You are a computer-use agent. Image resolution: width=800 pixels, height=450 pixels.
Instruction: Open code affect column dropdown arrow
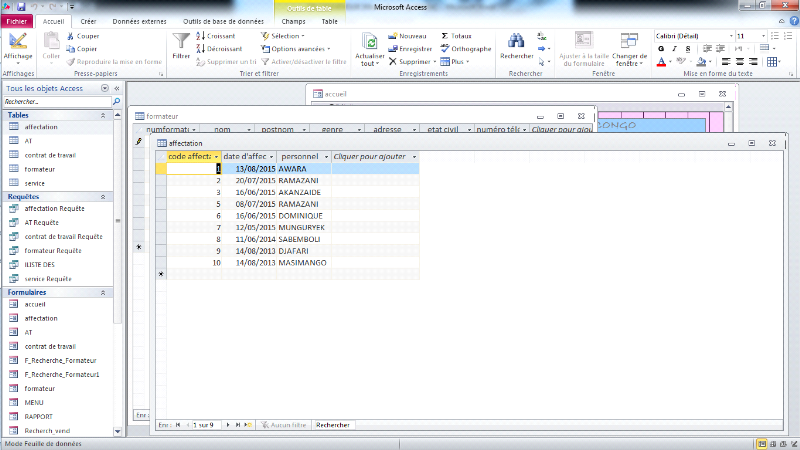216,157
